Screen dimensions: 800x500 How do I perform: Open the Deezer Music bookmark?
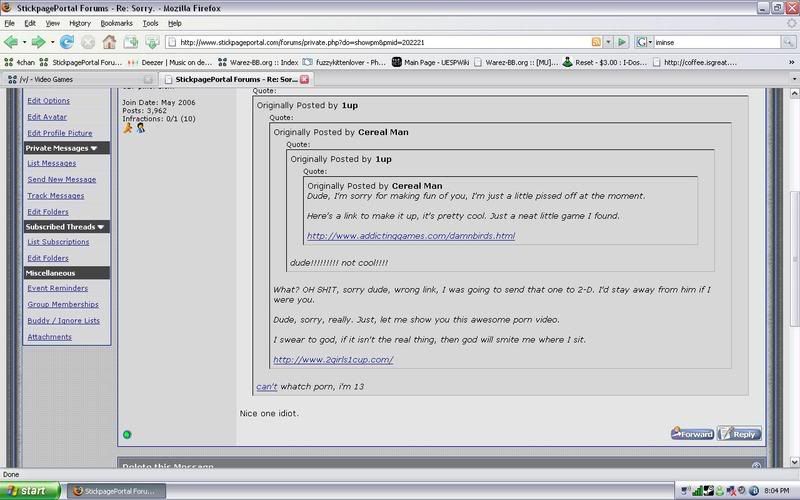170,62
